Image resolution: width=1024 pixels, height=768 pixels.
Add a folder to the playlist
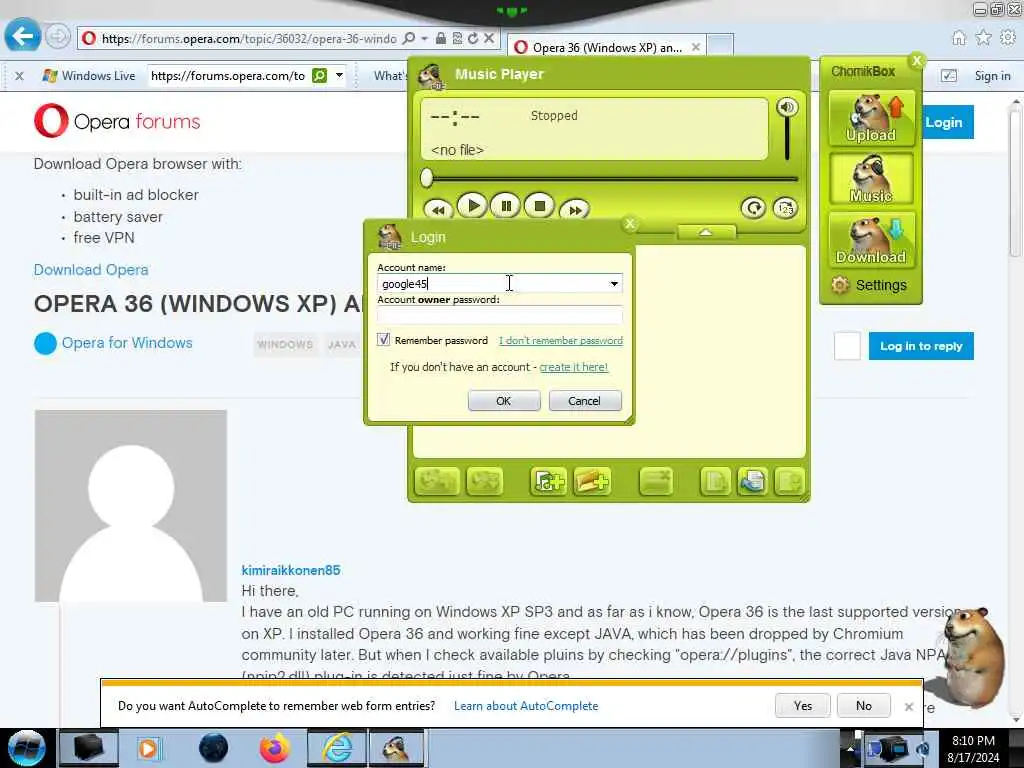[x=592, y=482]
